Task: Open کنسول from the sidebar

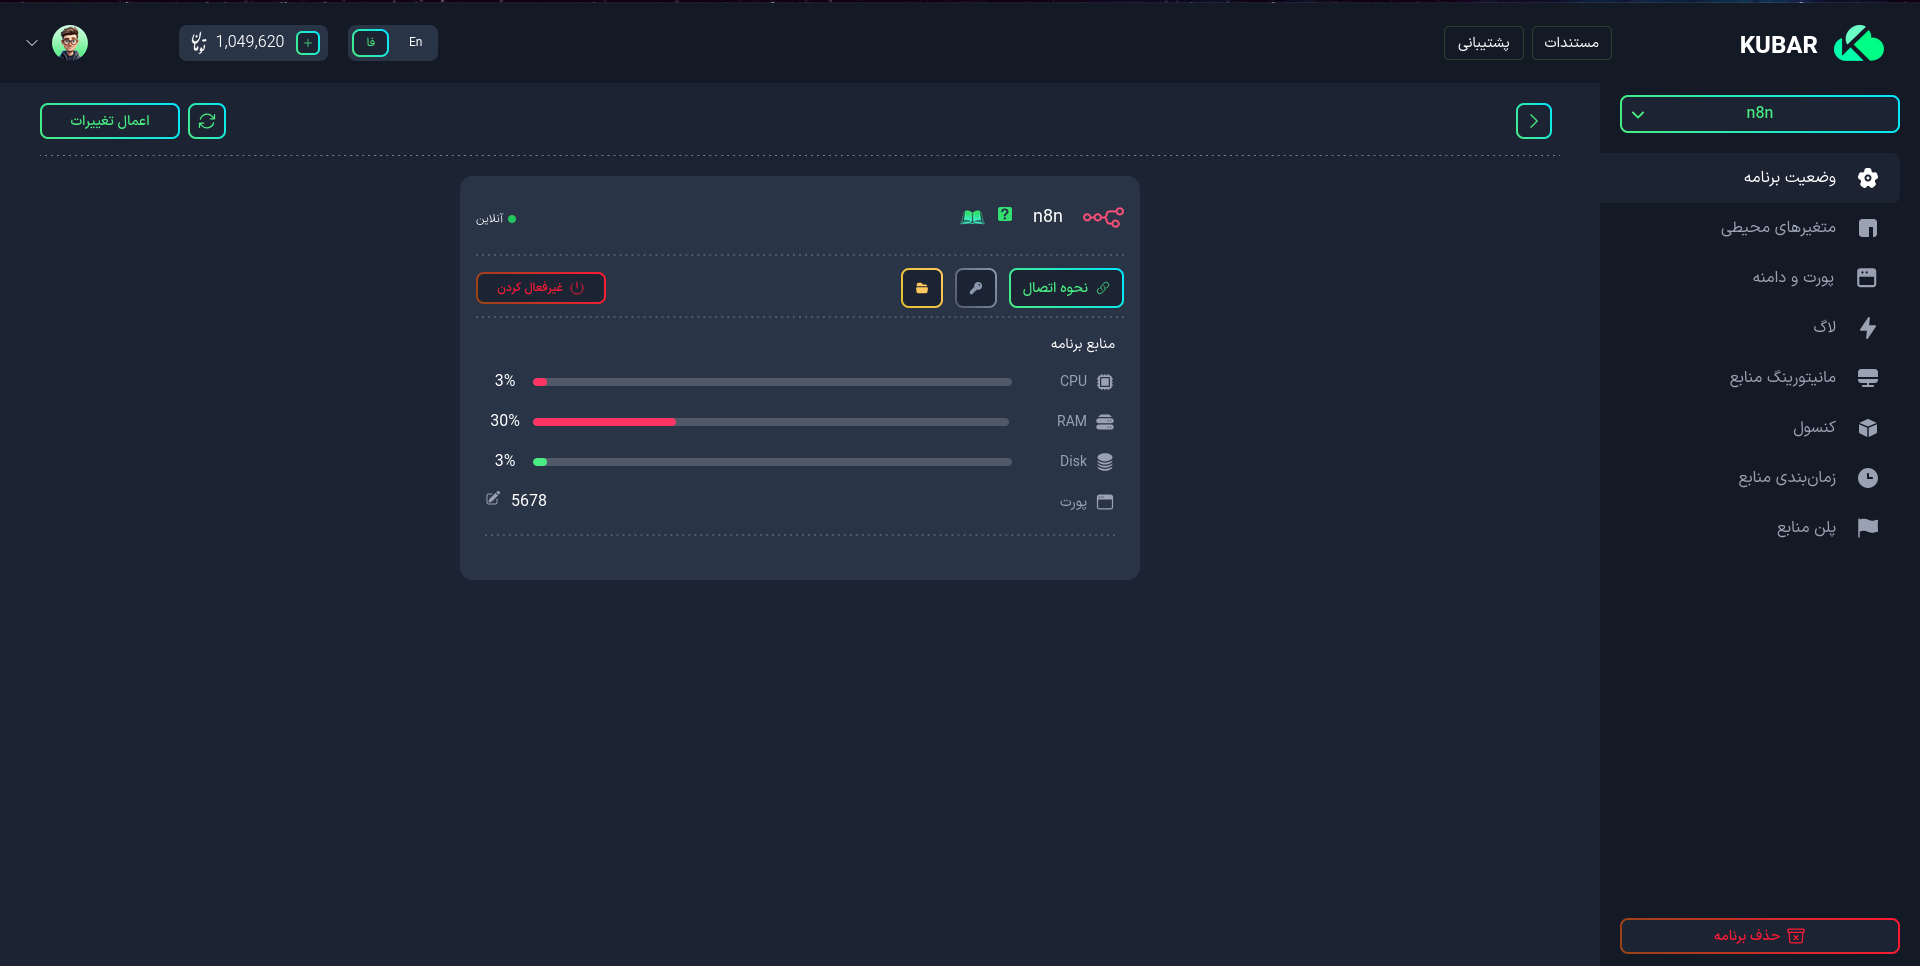Action: [1750, 428]
